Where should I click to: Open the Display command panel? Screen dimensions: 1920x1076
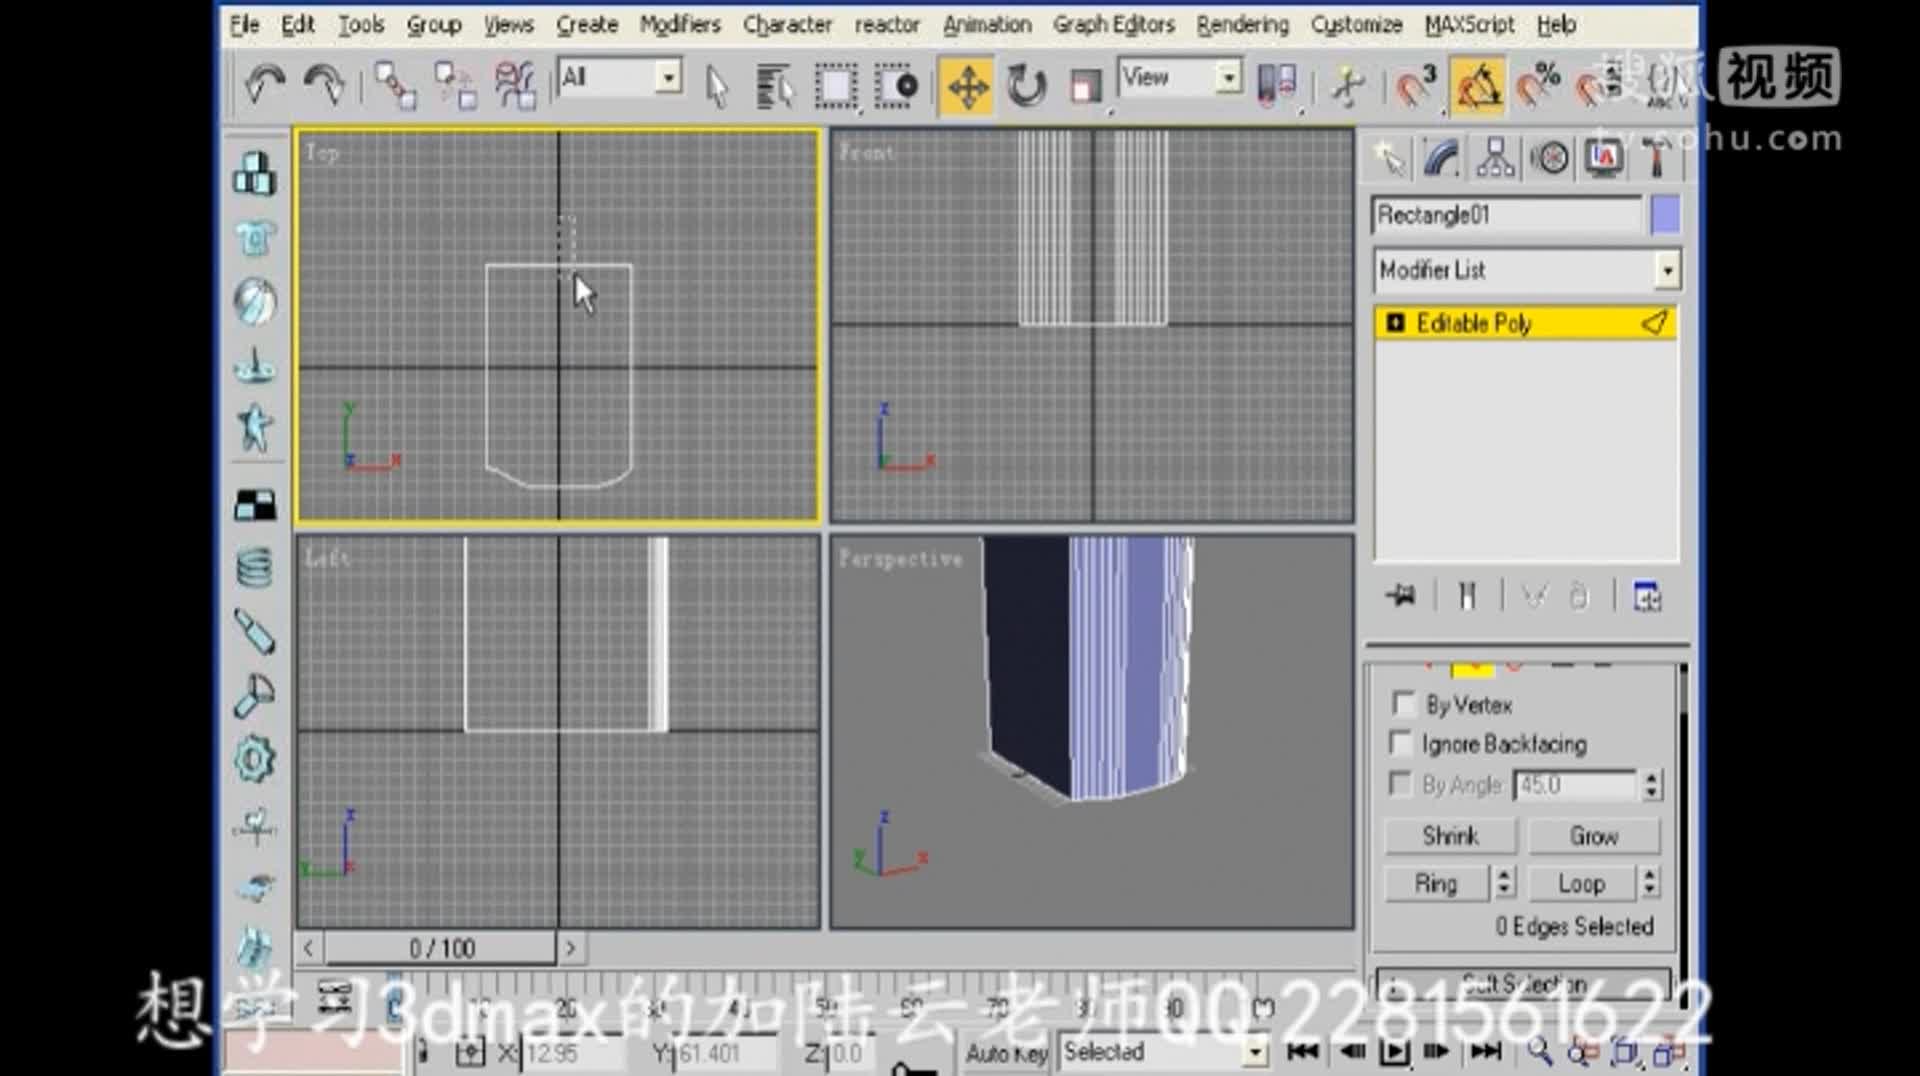[1602, 158]
